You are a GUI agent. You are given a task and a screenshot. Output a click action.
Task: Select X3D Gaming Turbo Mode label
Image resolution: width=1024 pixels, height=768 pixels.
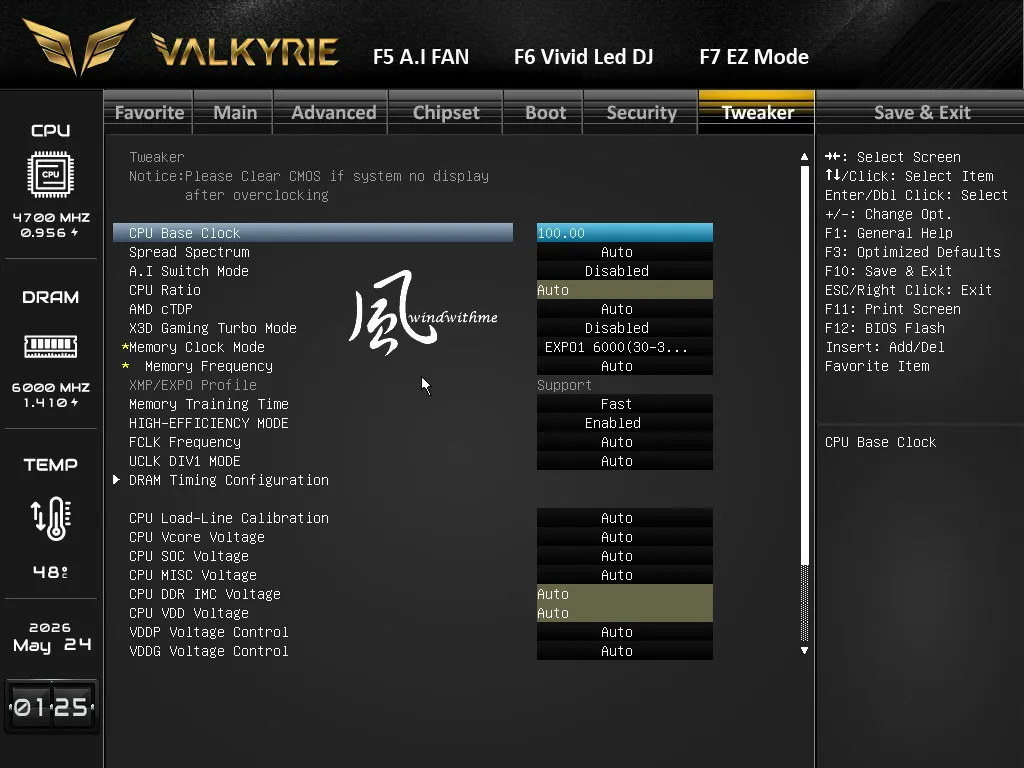coord(212,328)
